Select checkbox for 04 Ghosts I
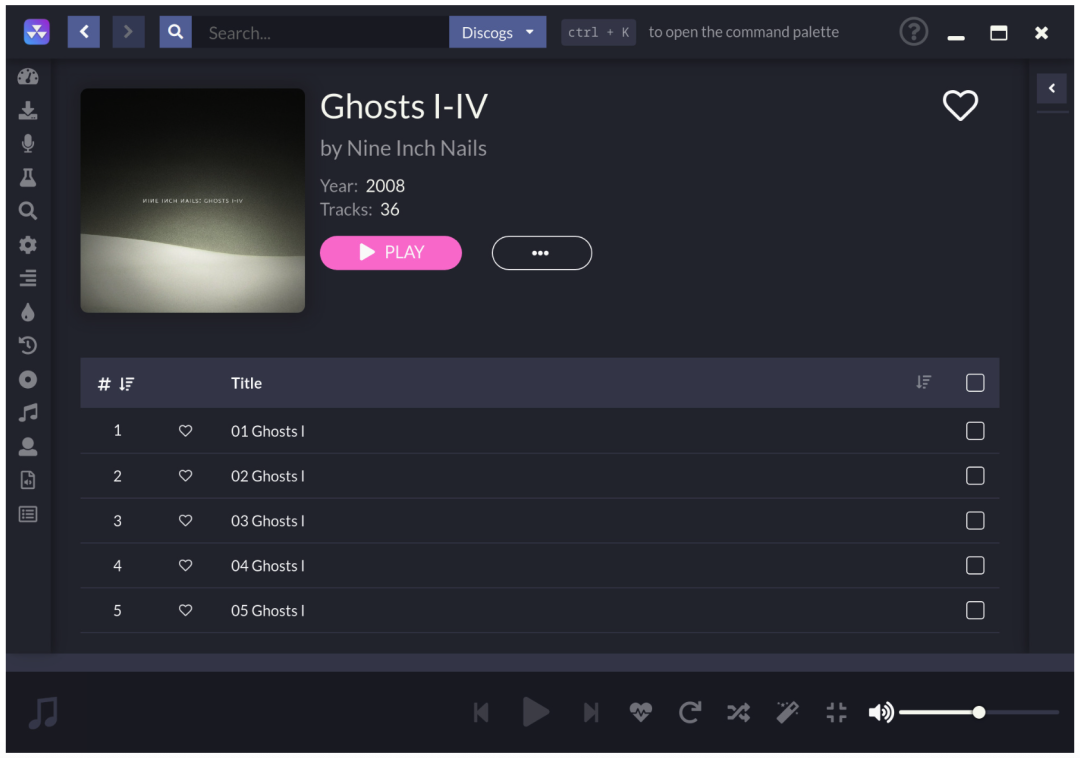This screenshot has height=758, width=1080. tap(975, 565)
